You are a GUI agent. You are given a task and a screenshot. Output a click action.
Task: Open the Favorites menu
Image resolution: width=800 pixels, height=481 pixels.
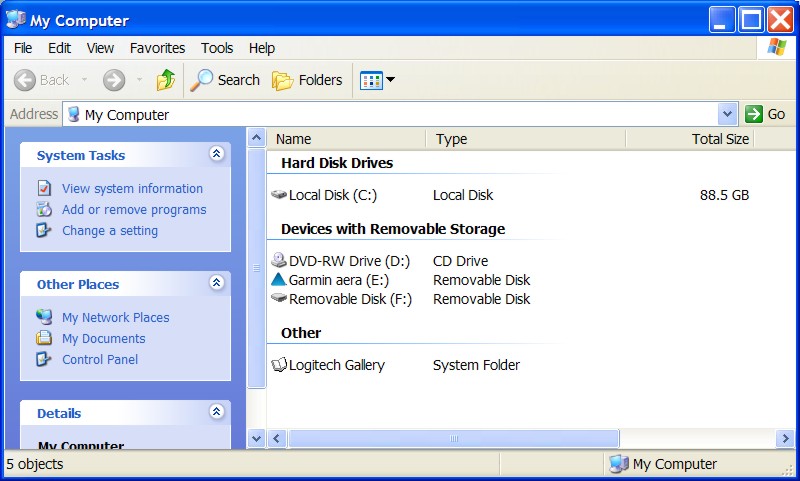[x=157, y=48]
